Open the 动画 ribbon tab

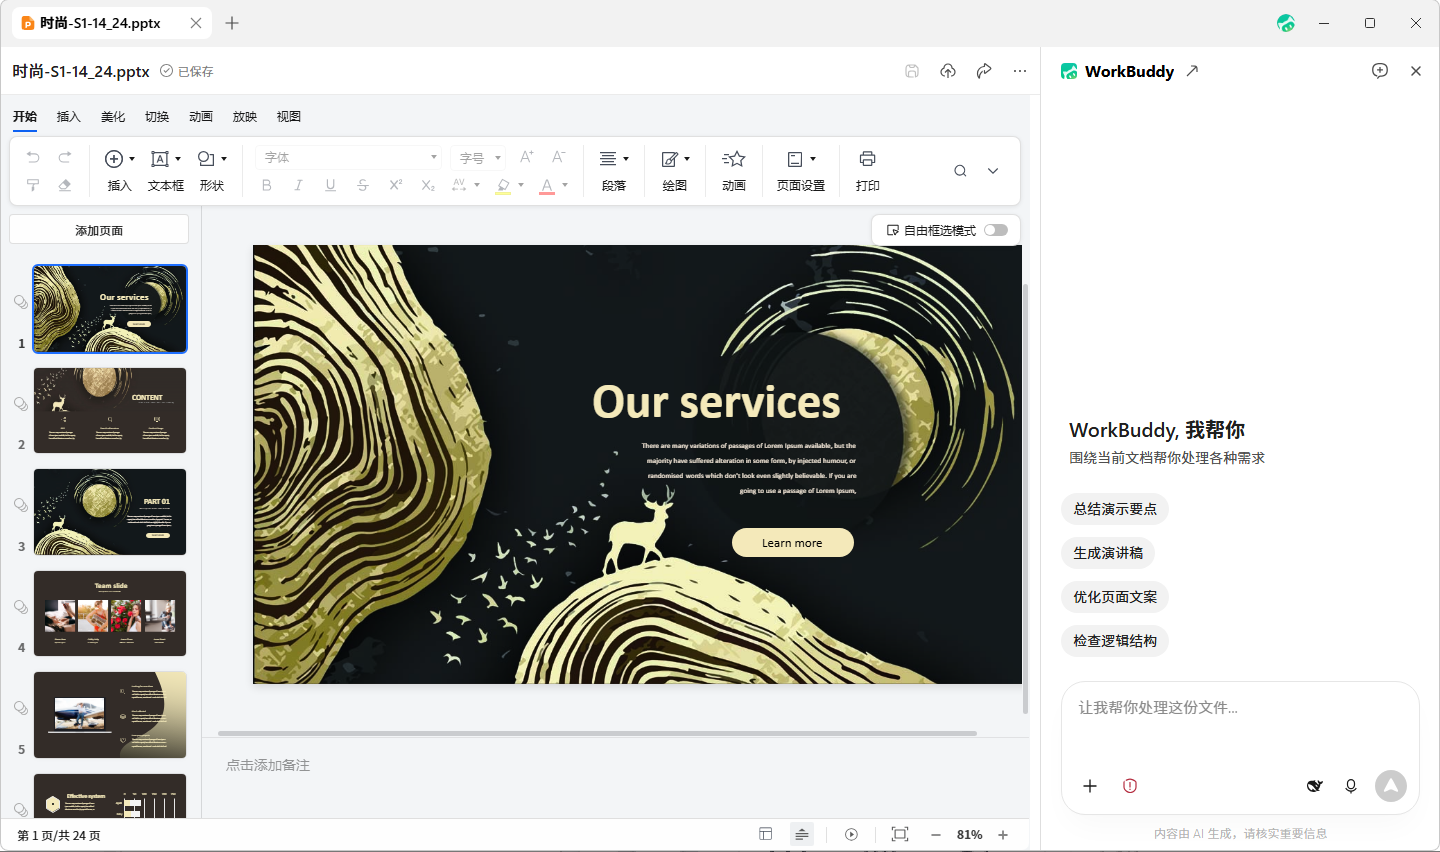[x=201, y=117]
